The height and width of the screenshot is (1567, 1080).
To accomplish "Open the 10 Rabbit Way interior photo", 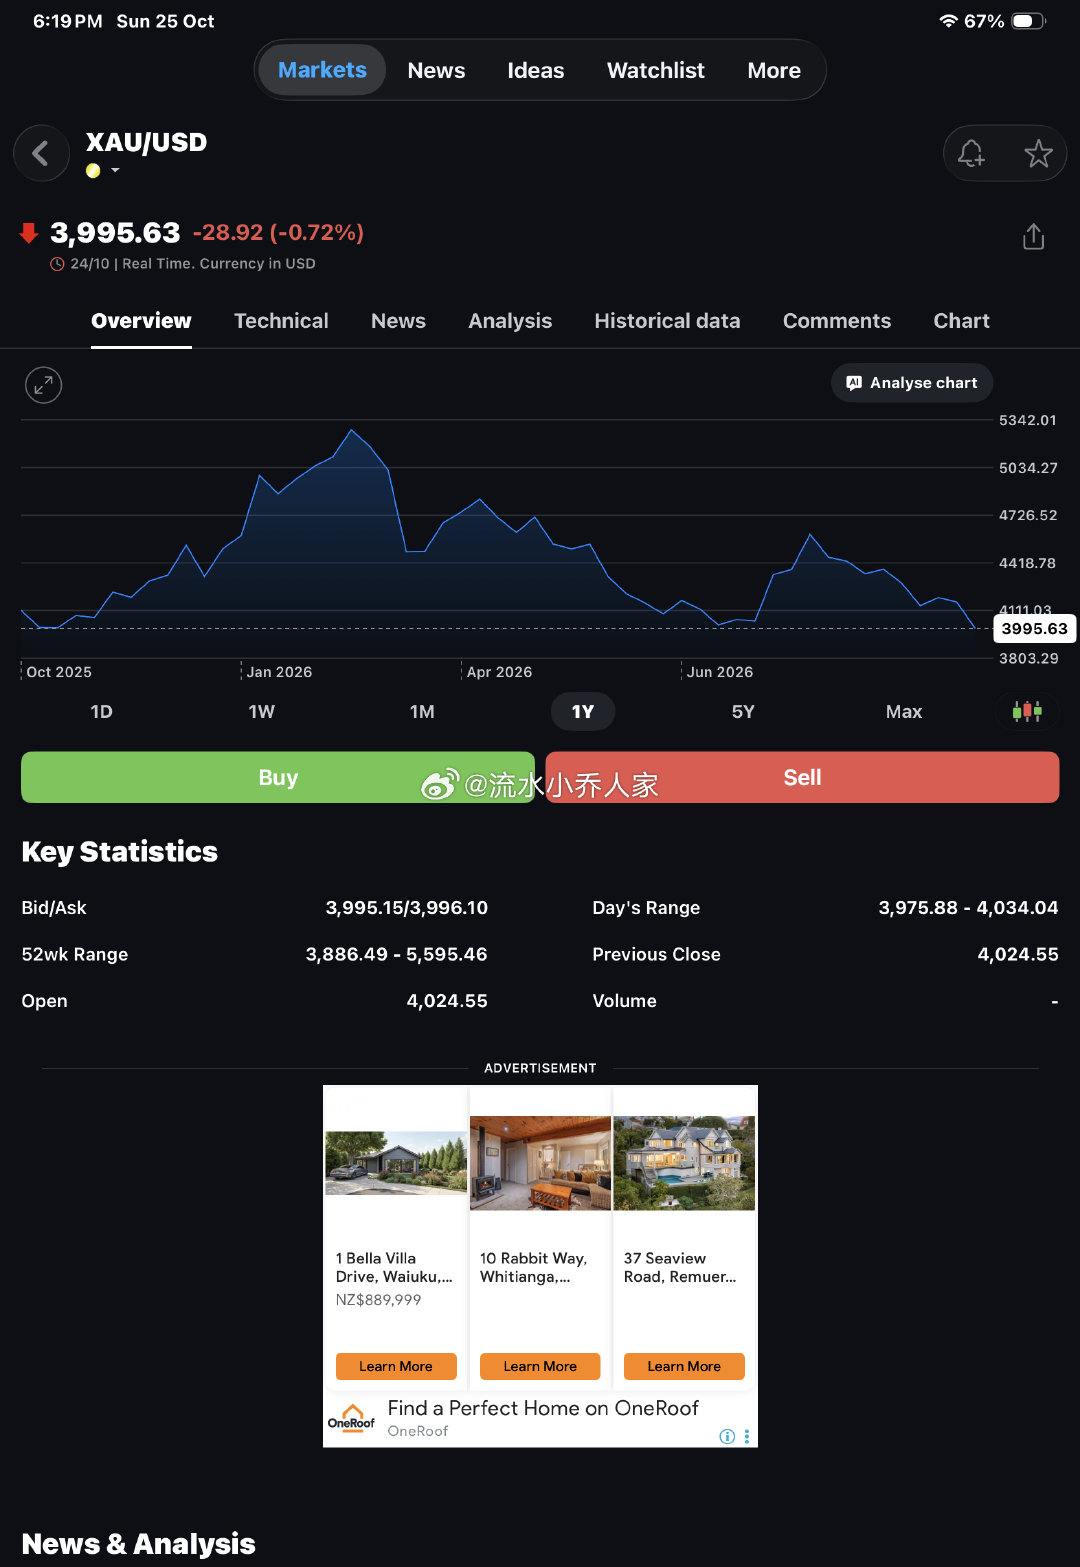I will pos(540,1163).
